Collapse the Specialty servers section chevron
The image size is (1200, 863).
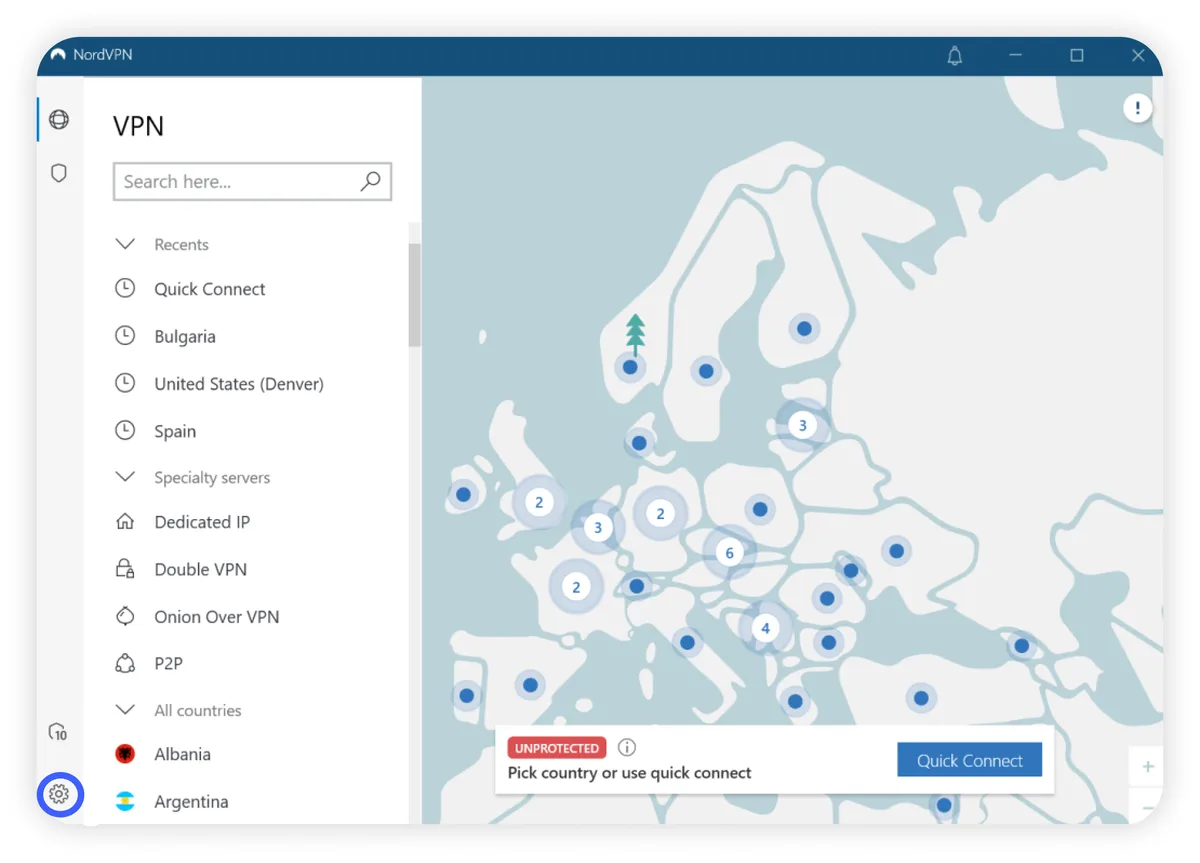pos(125,477)
